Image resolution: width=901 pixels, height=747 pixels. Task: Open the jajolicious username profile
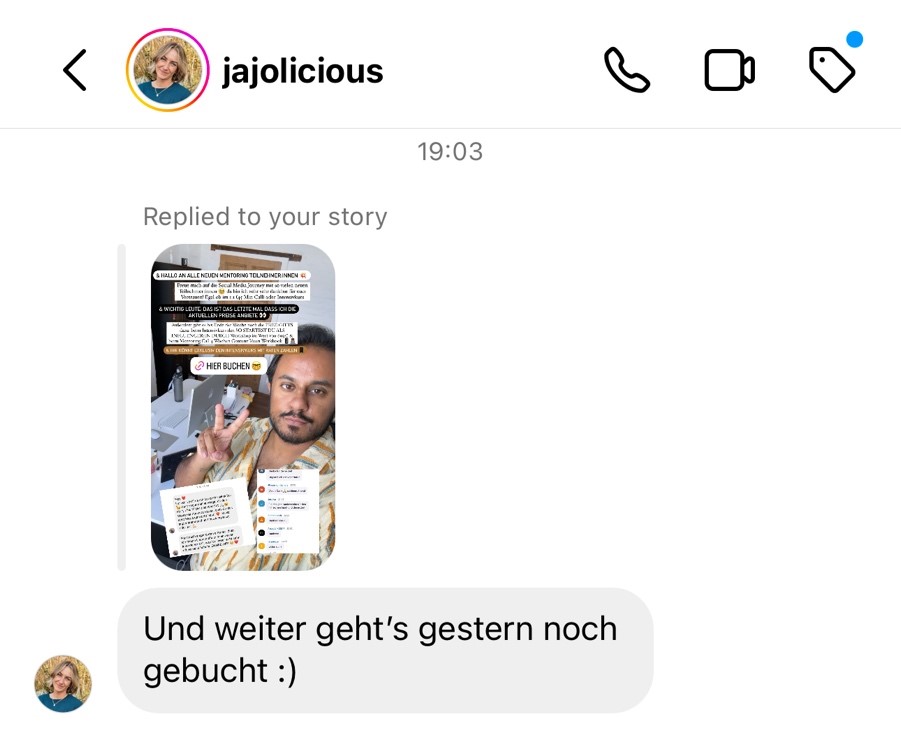pyautogui.click(x=303, y=71)
